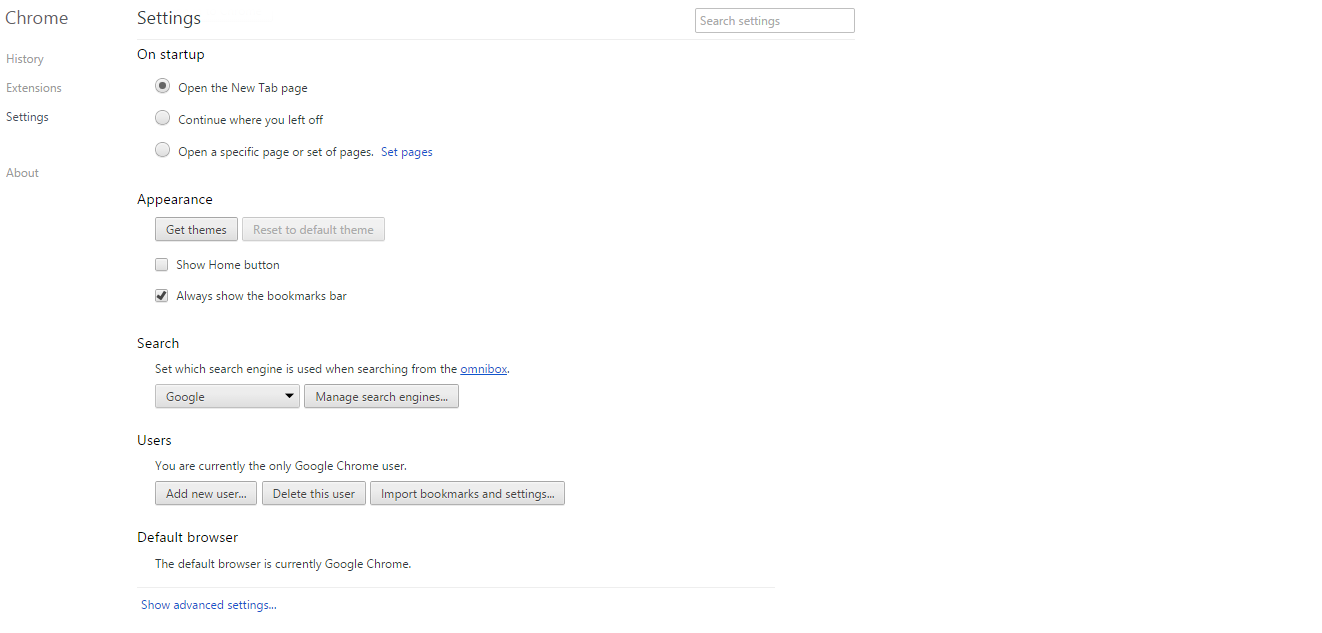Go to Extensions in the sidebar
The width and height of the screenshot is (1322, 633).
click(34, 88)
